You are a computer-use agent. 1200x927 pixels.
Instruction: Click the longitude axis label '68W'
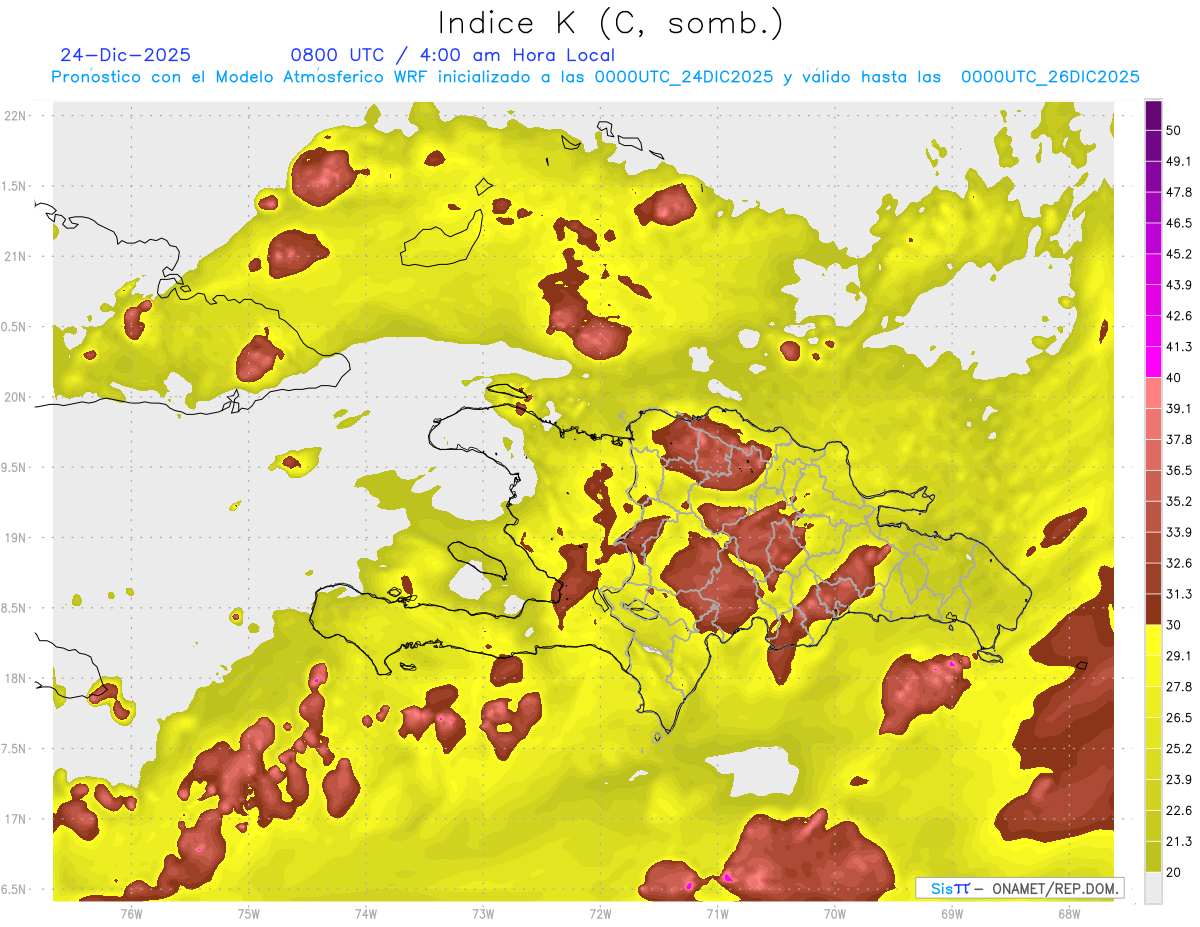1069,913
